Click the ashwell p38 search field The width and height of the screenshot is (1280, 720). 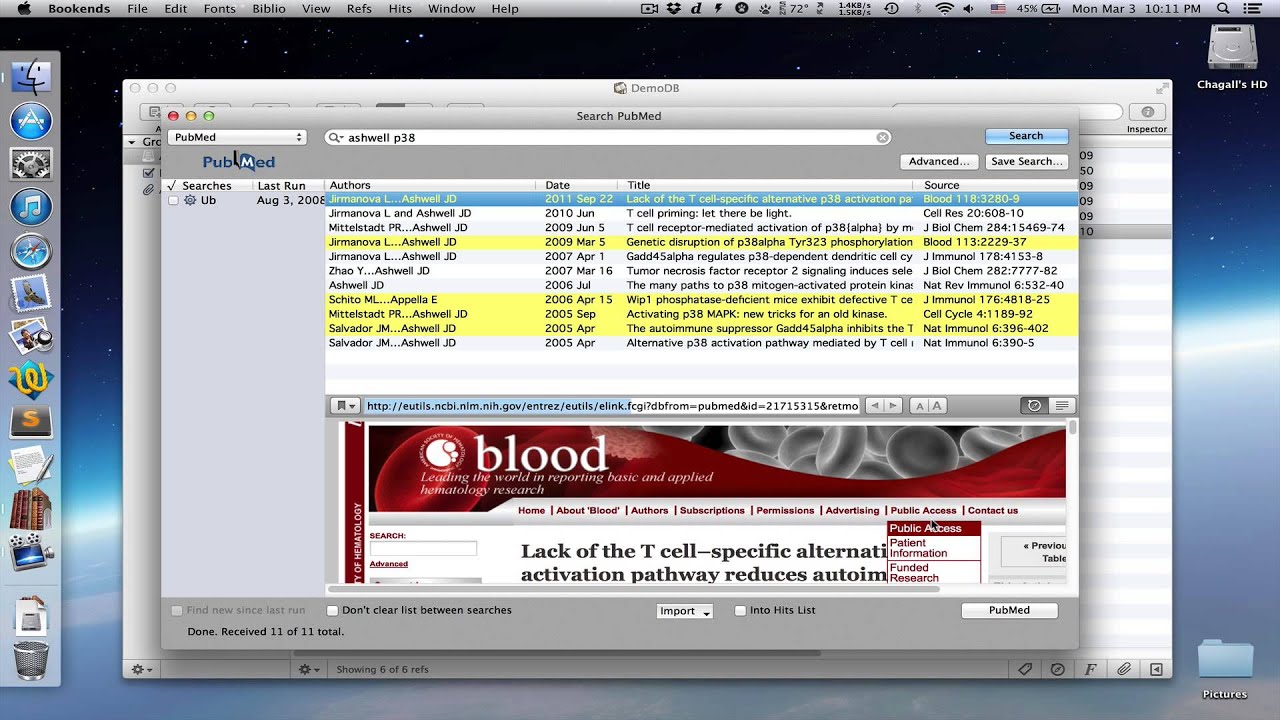tap(608, 138)
